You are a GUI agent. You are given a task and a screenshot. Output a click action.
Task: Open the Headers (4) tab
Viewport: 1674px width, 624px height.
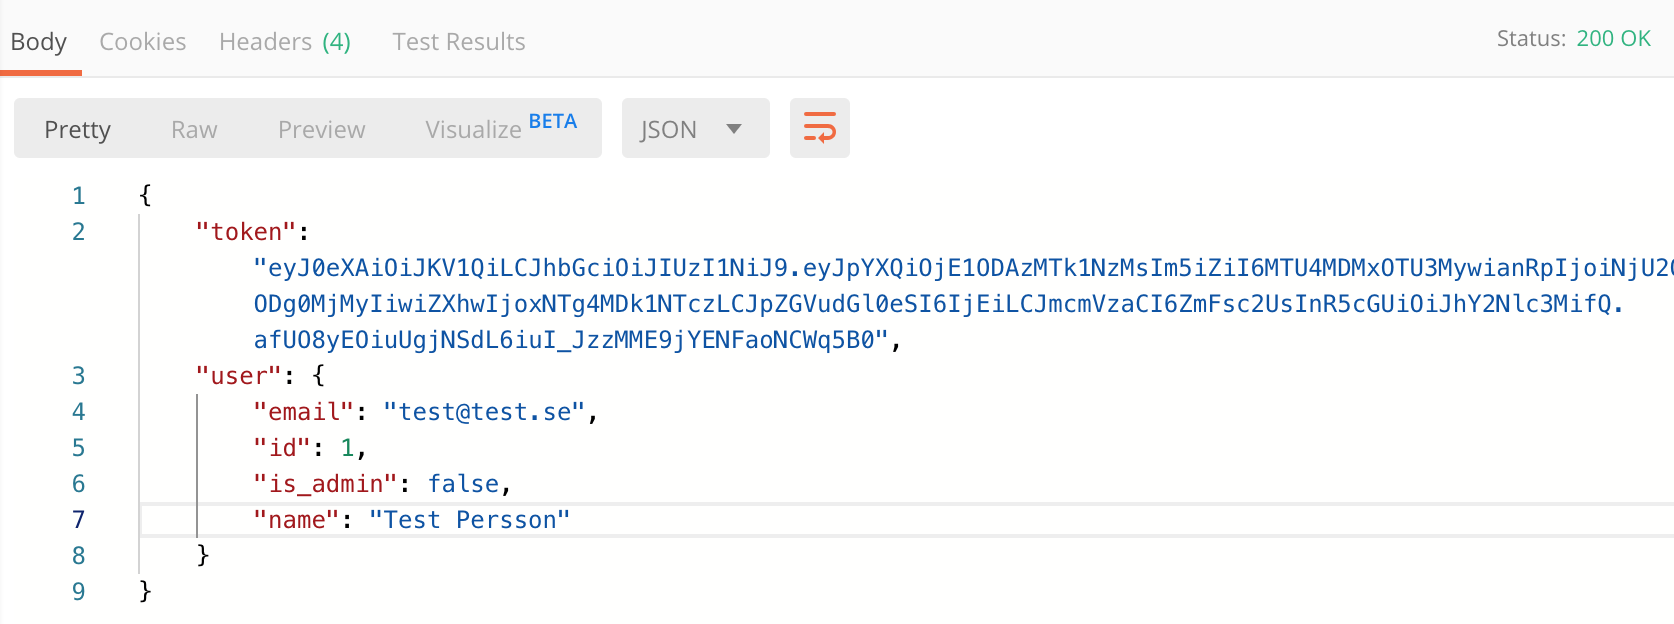click(285, 42)
